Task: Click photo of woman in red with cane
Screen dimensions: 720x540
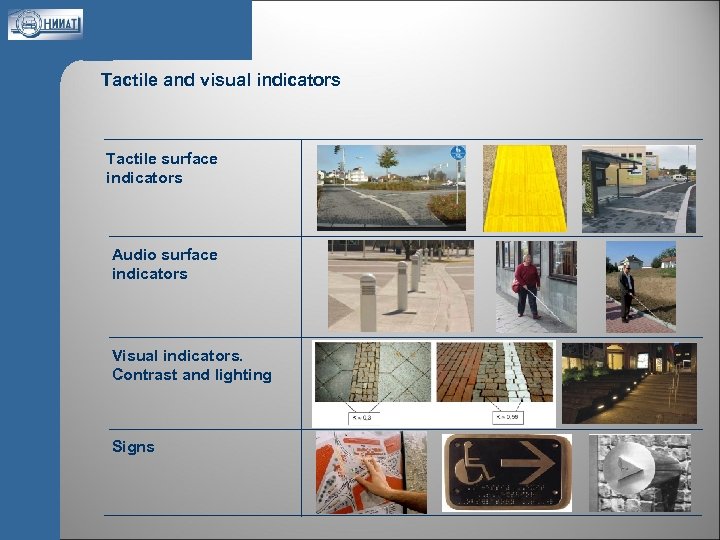Action: [536, 287]
